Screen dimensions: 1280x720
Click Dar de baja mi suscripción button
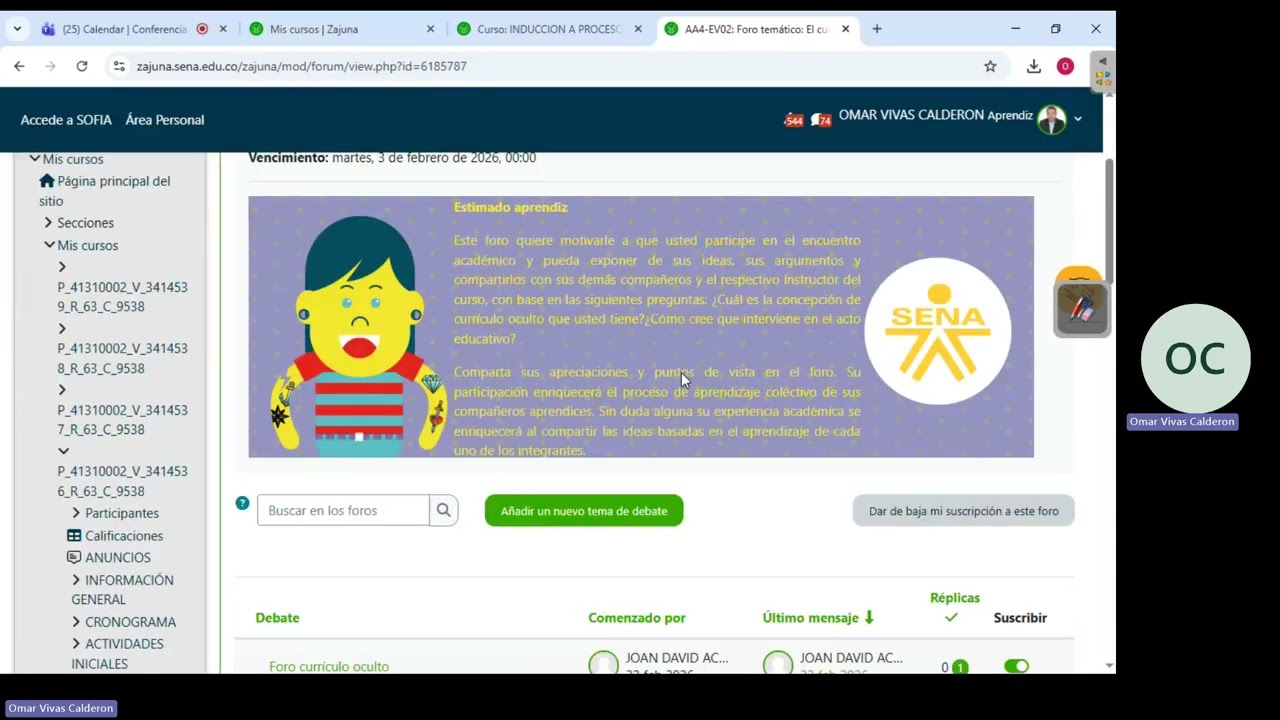[x=963, y=511]
